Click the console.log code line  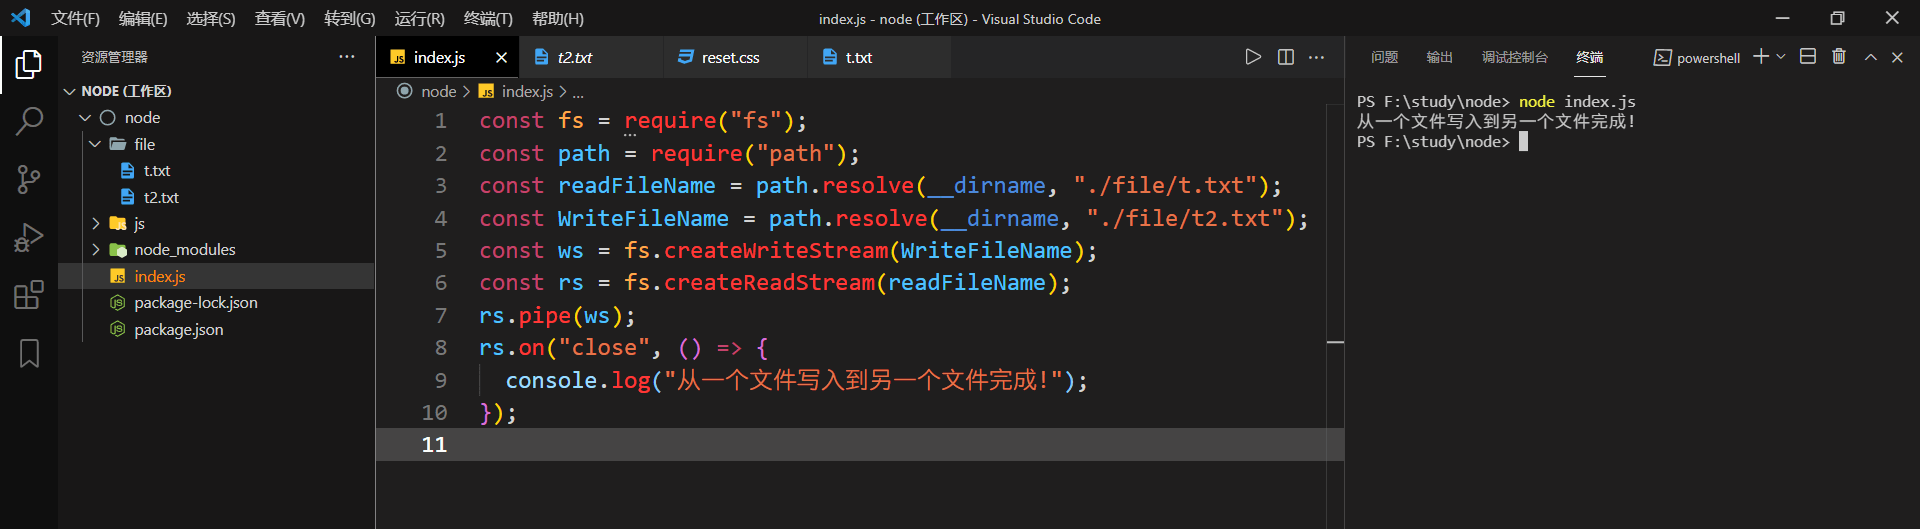coord(796,381)
